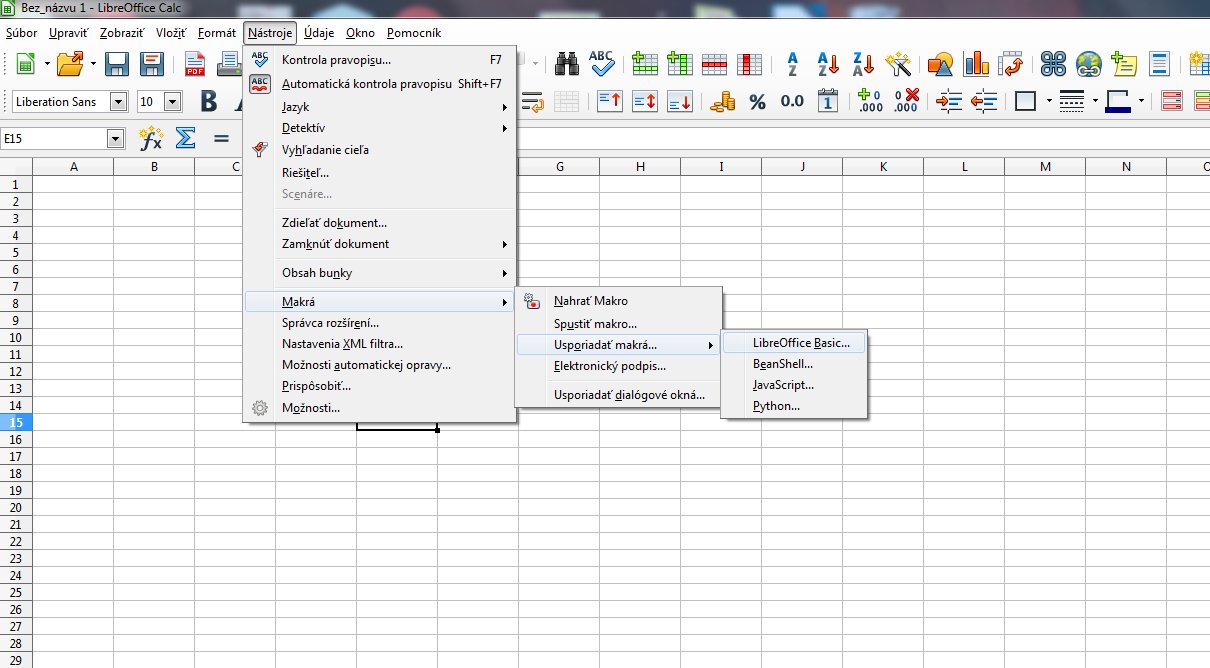1210x668 pixels.
Task: Delete columns using the red columns icon
Action: (x=749, y=65)
